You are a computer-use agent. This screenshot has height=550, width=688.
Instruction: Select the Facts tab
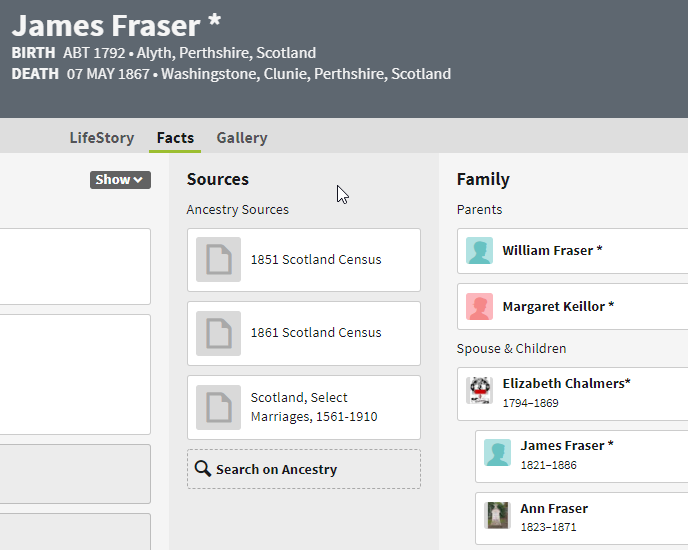coord(175,138)
